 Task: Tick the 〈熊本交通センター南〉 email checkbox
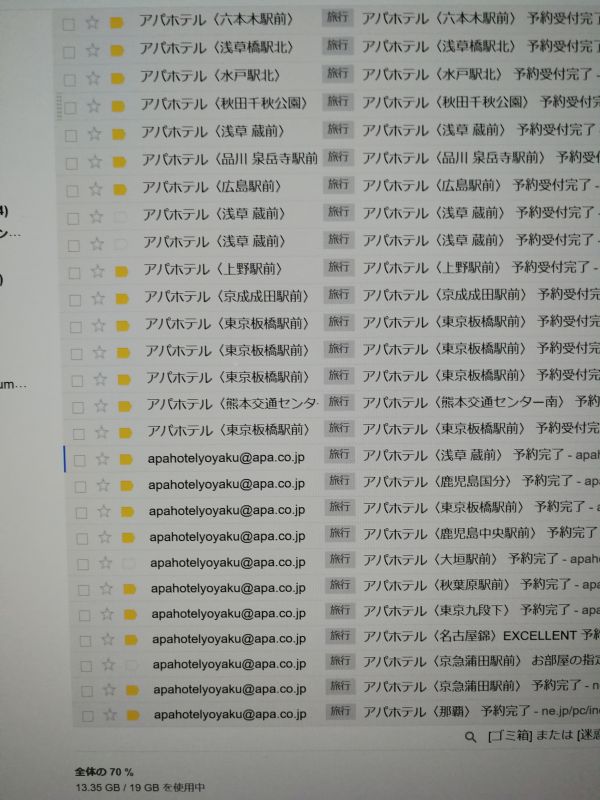78,407
